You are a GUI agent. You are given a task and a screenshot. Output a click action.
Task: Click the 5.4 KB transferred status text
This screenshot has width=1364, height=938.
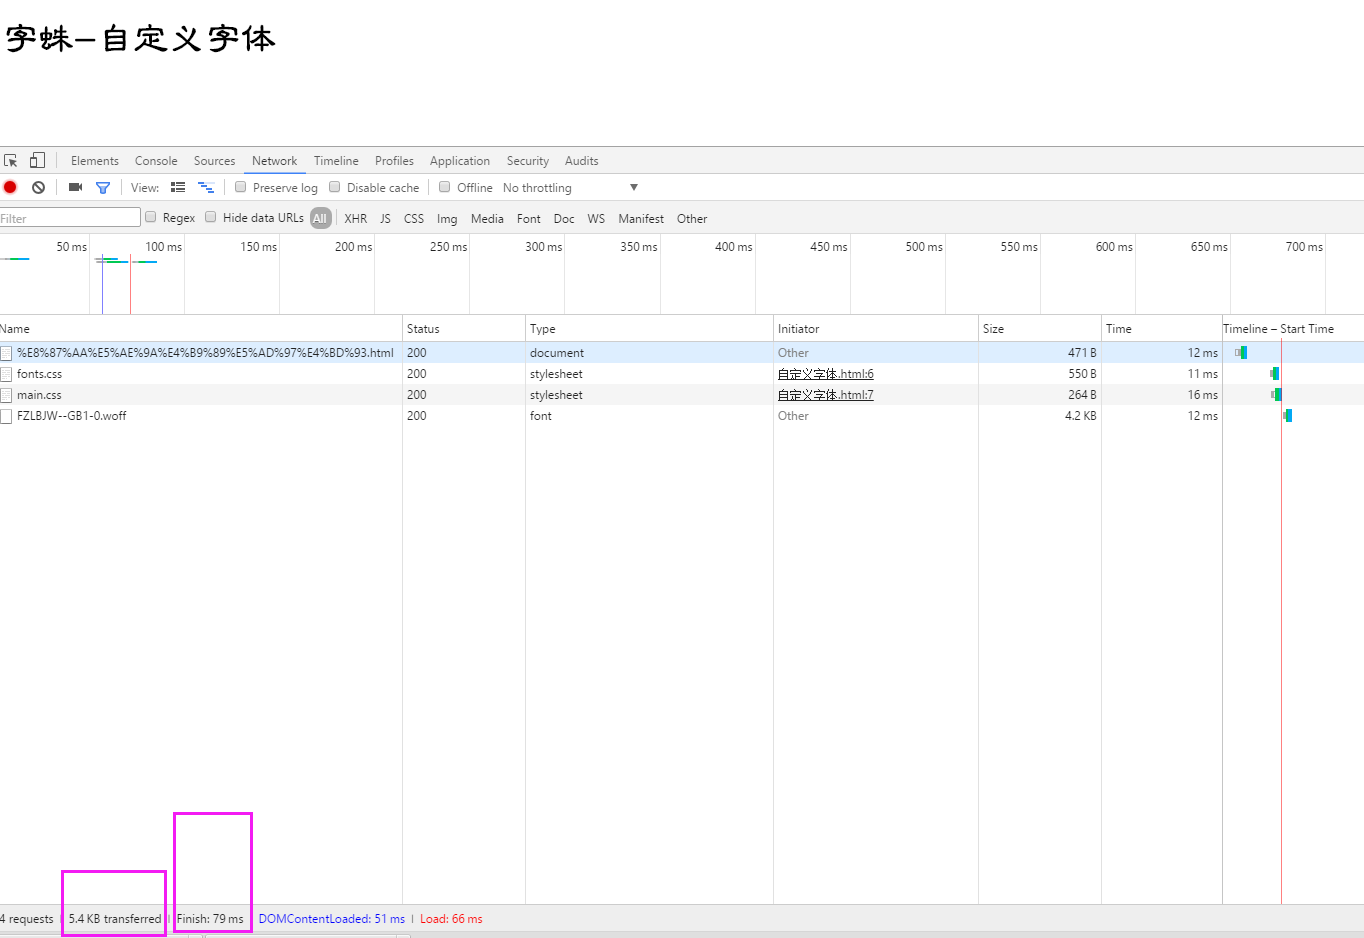point(115,919)
